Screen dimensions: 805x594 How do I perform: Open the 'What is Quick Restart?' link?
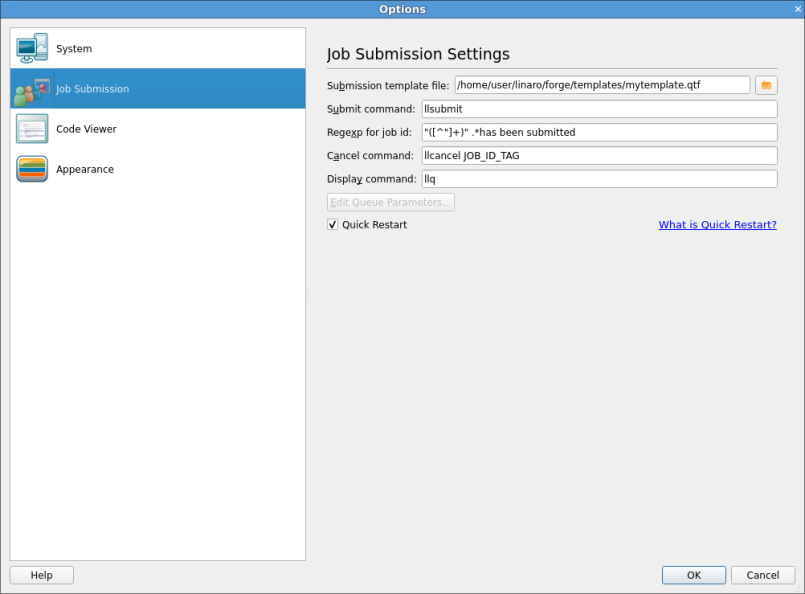(717, 225)
